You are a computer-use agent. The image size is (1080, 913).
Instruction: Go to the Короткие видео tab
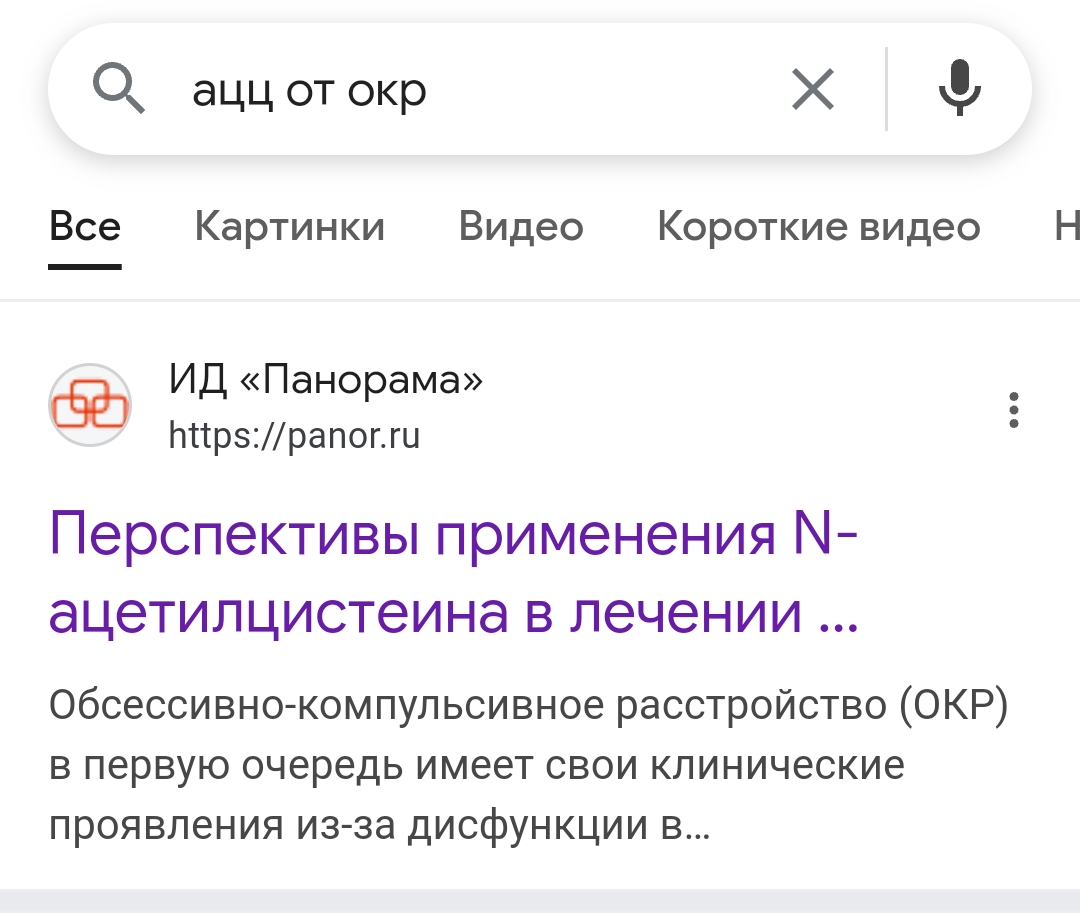click(818, 227)
